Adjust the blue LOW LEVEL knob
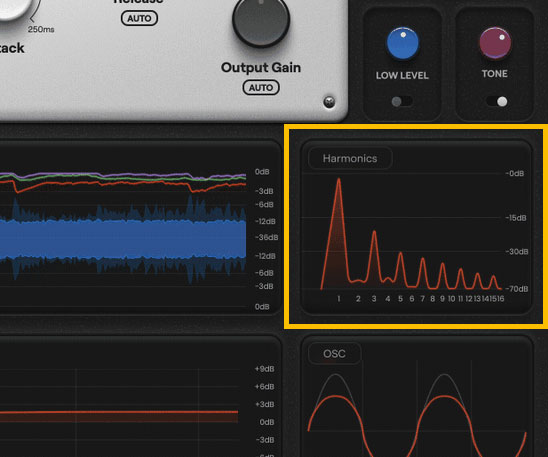Image resolution: width=548 pixels, height=457 pixels. [402, 44]
